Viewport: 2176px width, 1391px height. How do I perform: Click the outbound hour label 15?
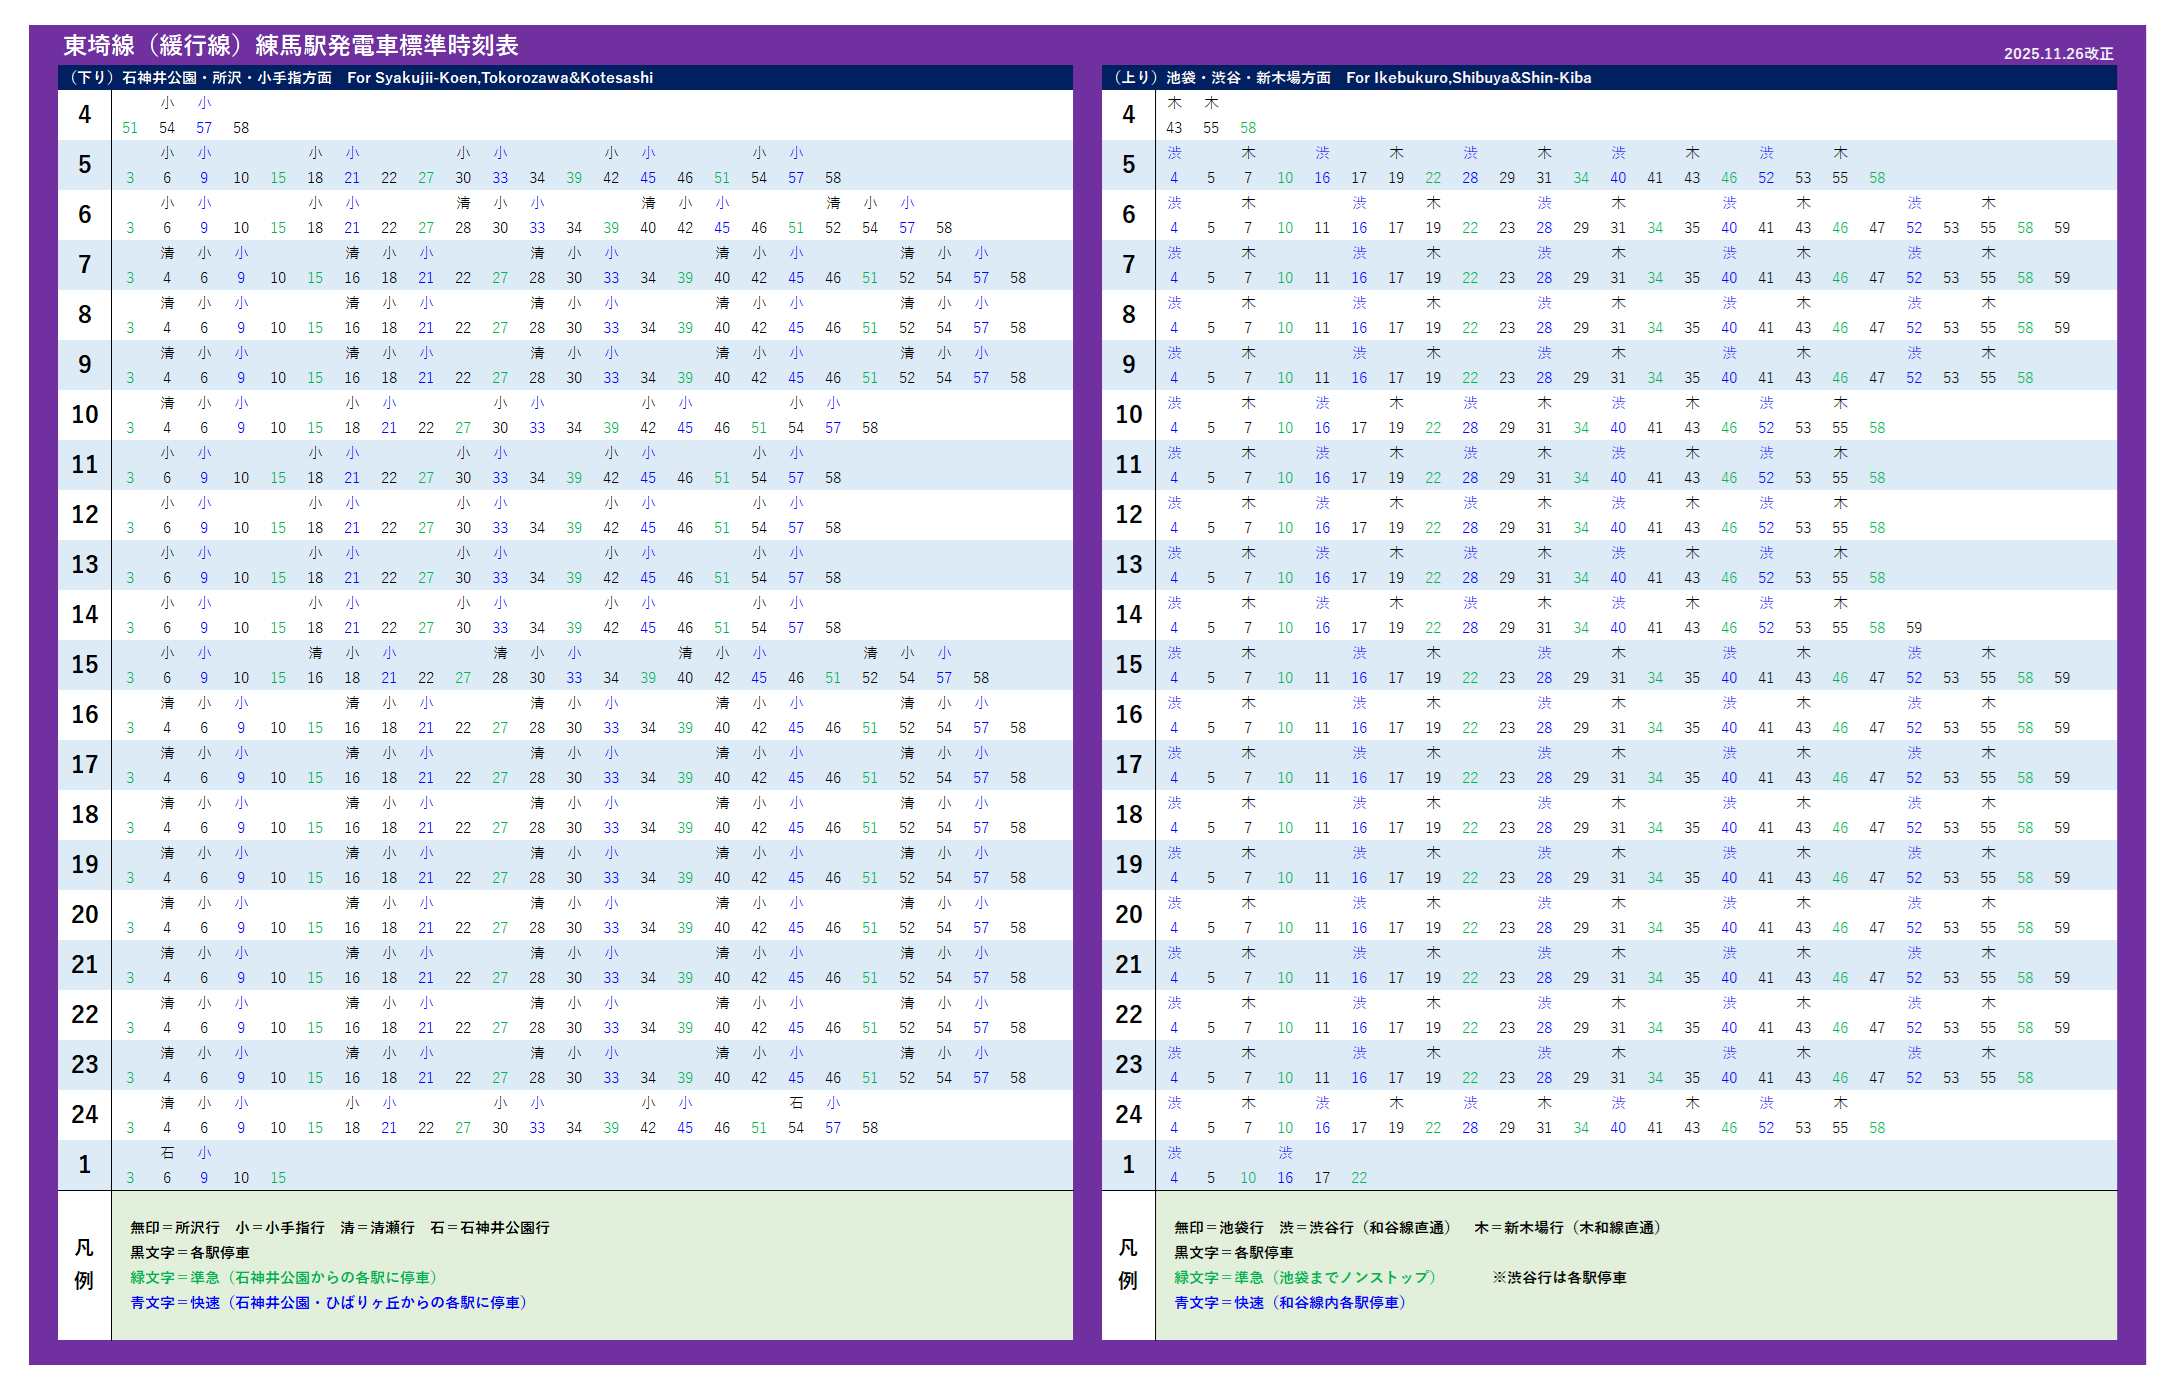point(85,665)
